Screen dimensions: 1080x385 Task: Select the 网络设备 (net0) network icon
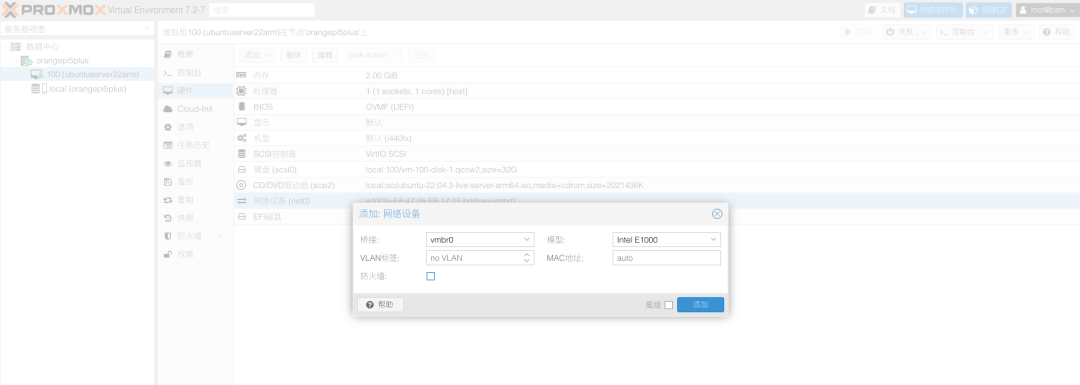(241, 201)
